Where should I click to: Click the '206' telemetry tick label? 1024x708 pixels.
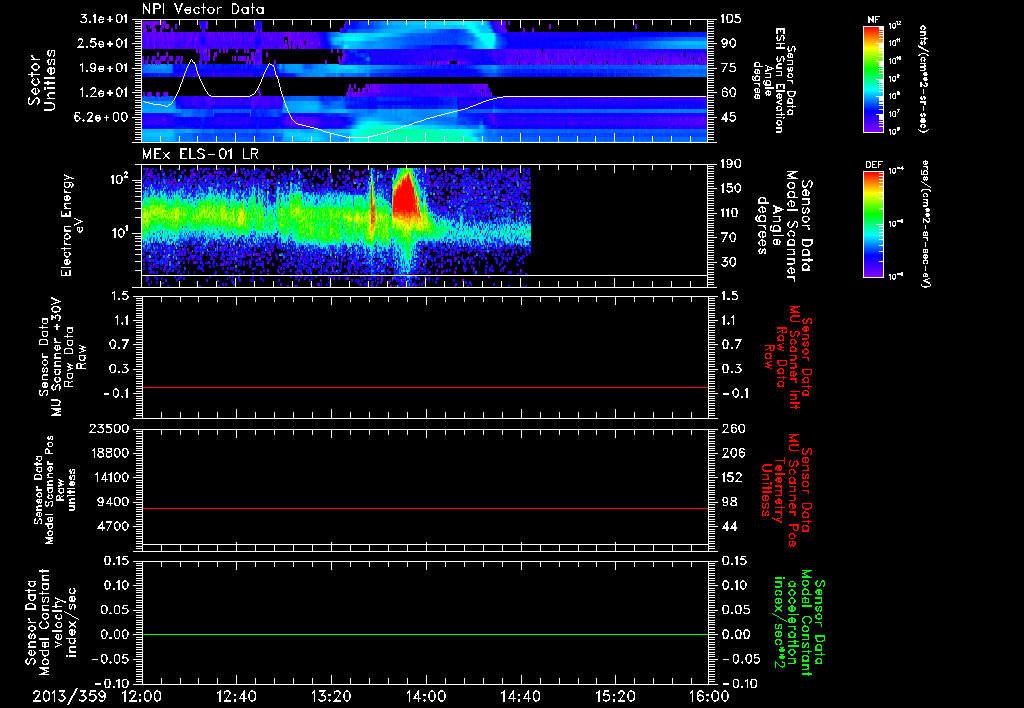coord(732,453)
